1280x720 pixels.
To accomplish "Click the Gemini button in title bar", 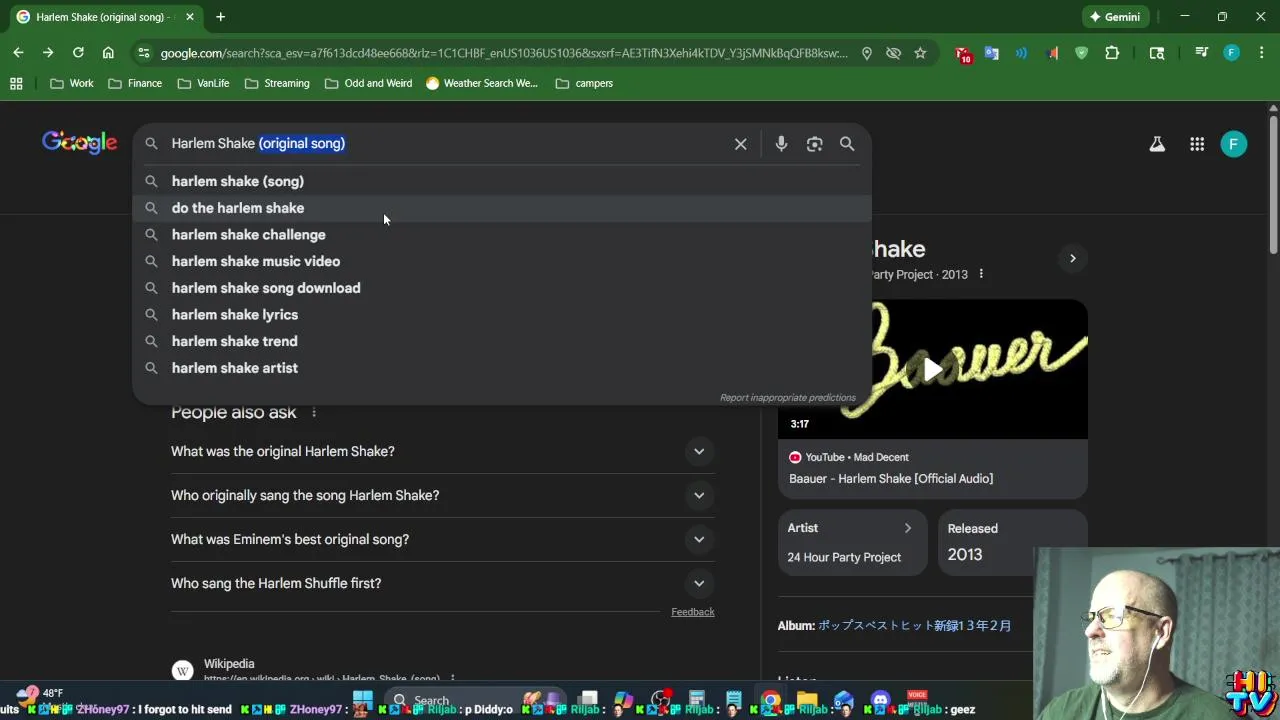I will pos(1116,17).
